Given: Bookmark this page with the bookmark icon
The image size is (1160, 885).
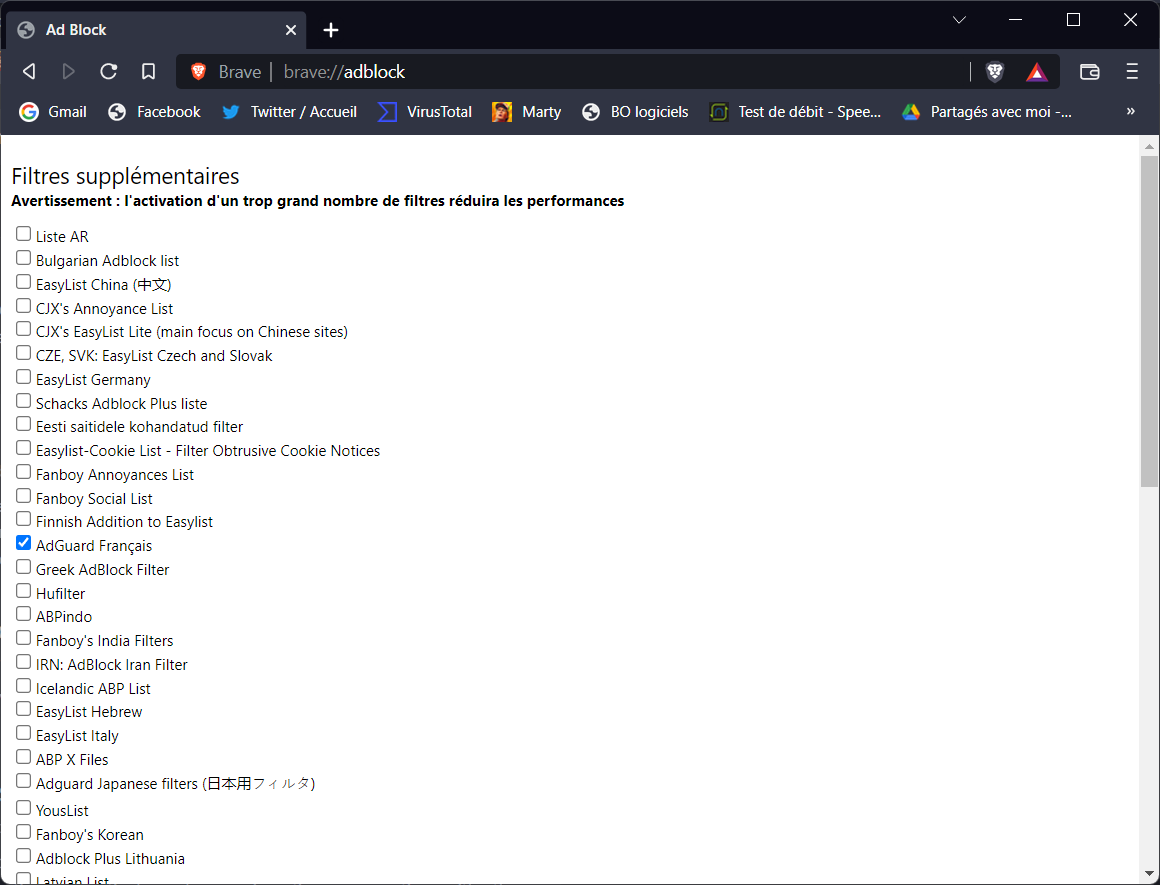Looking at the screenshot, I should click(149, 72).
